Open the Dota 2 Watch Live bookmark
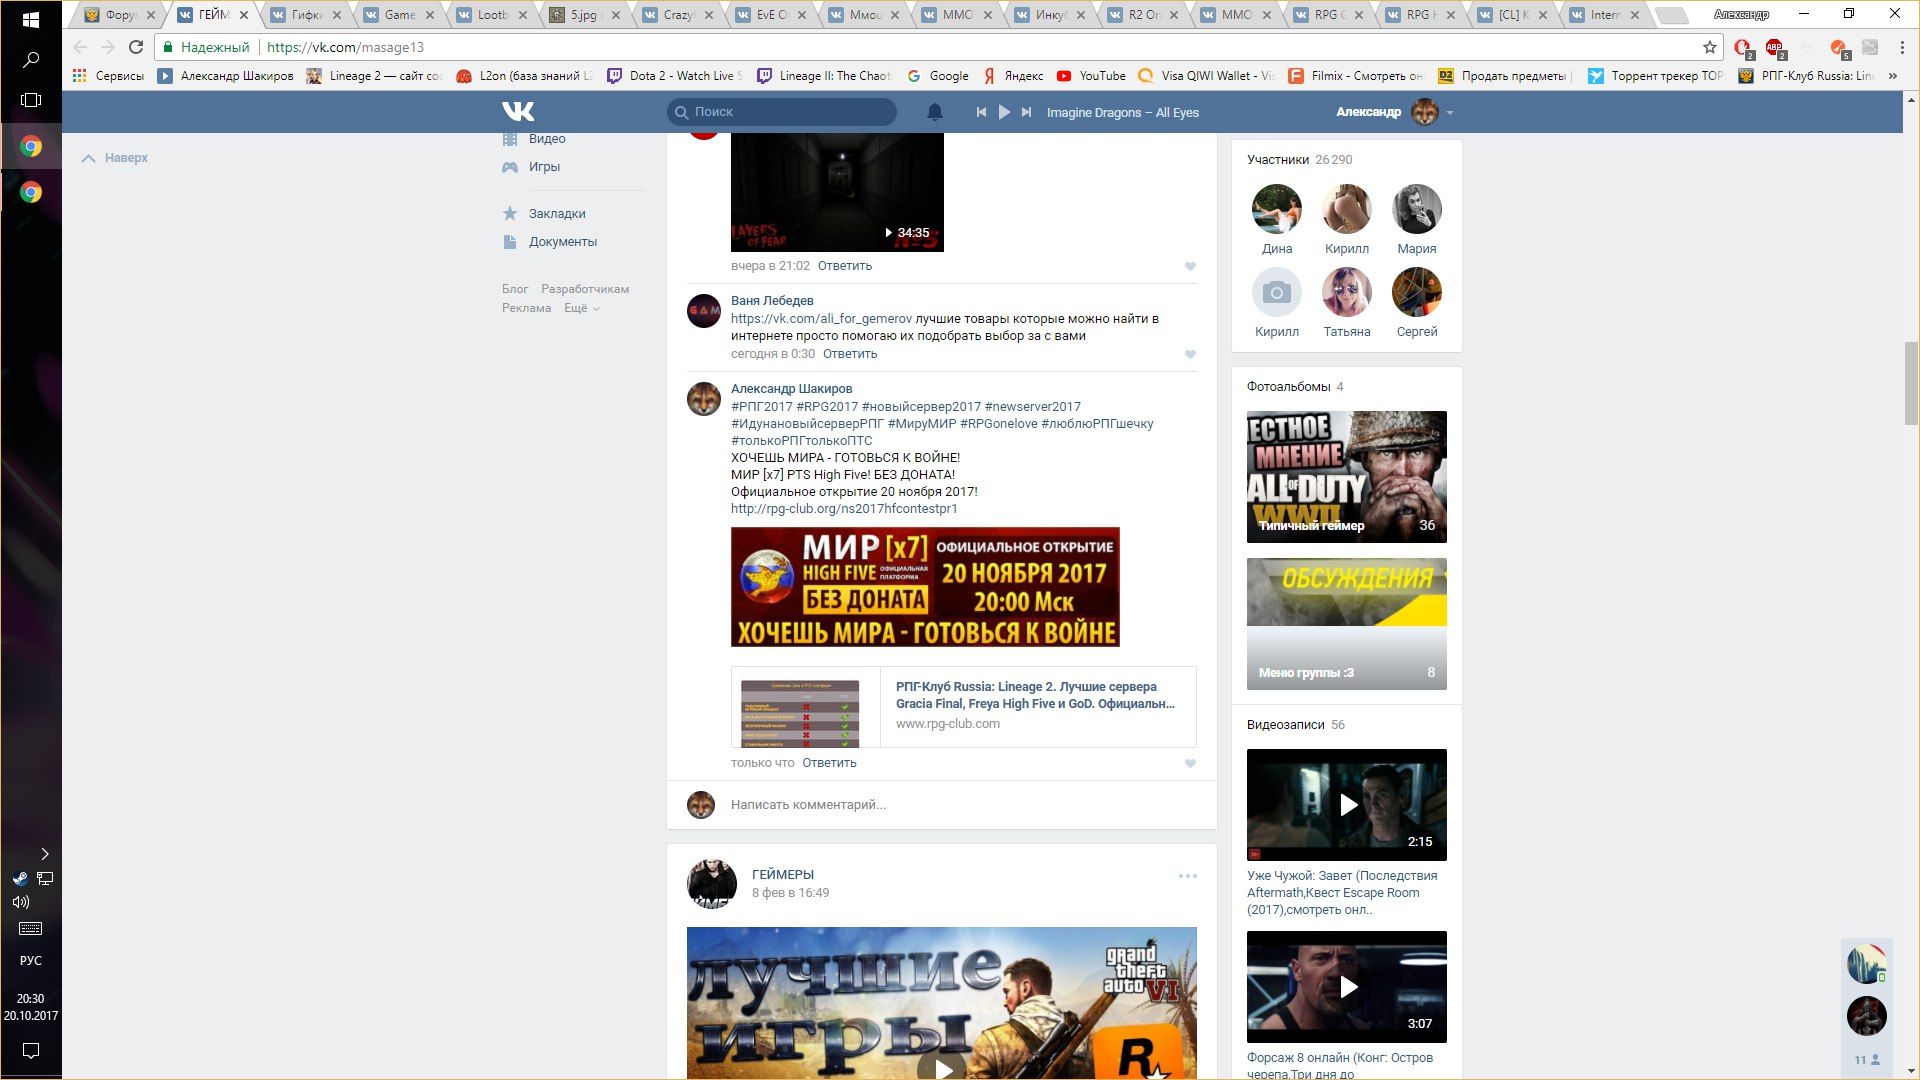 pos(674,76)
